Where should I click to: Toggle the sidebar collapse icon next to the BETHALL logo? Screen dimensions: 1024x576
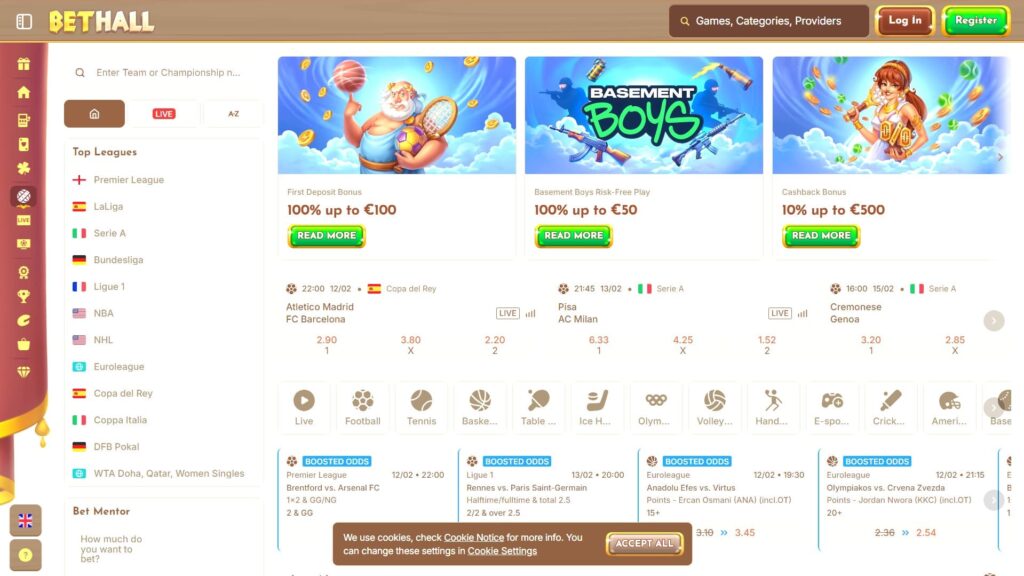[x=24, y=22]
